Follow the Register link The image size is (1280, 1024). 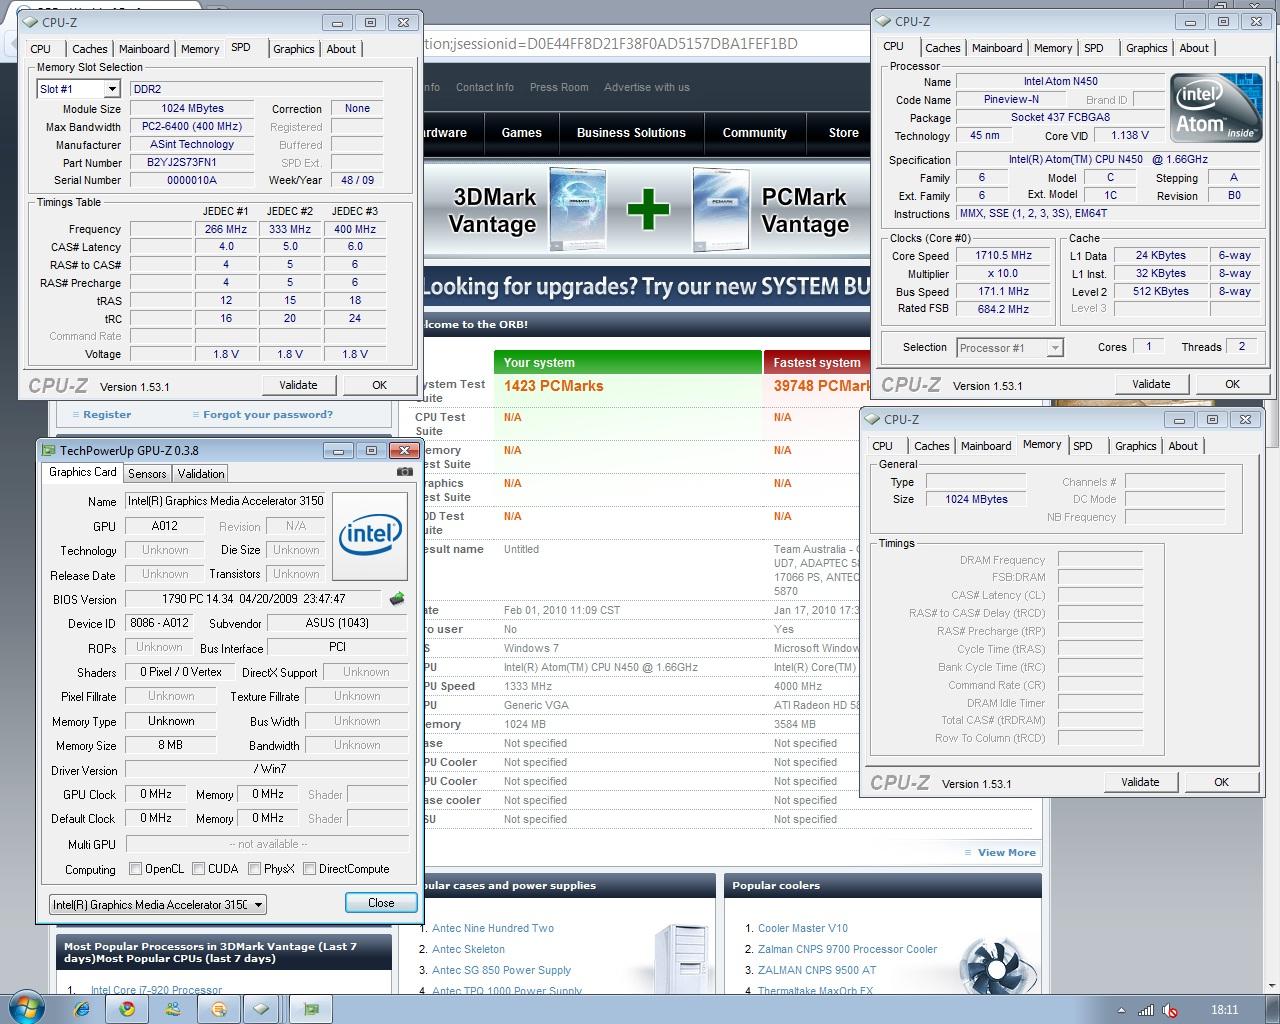click(107, 414)
